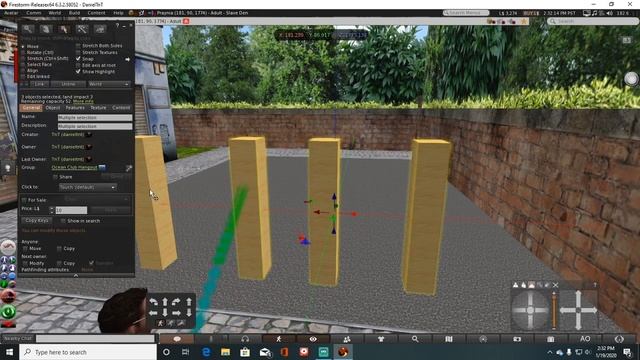Adjust the Price L$ stepper arrows
The height and width of the screenshot is (360, 640).
(51, 210)
